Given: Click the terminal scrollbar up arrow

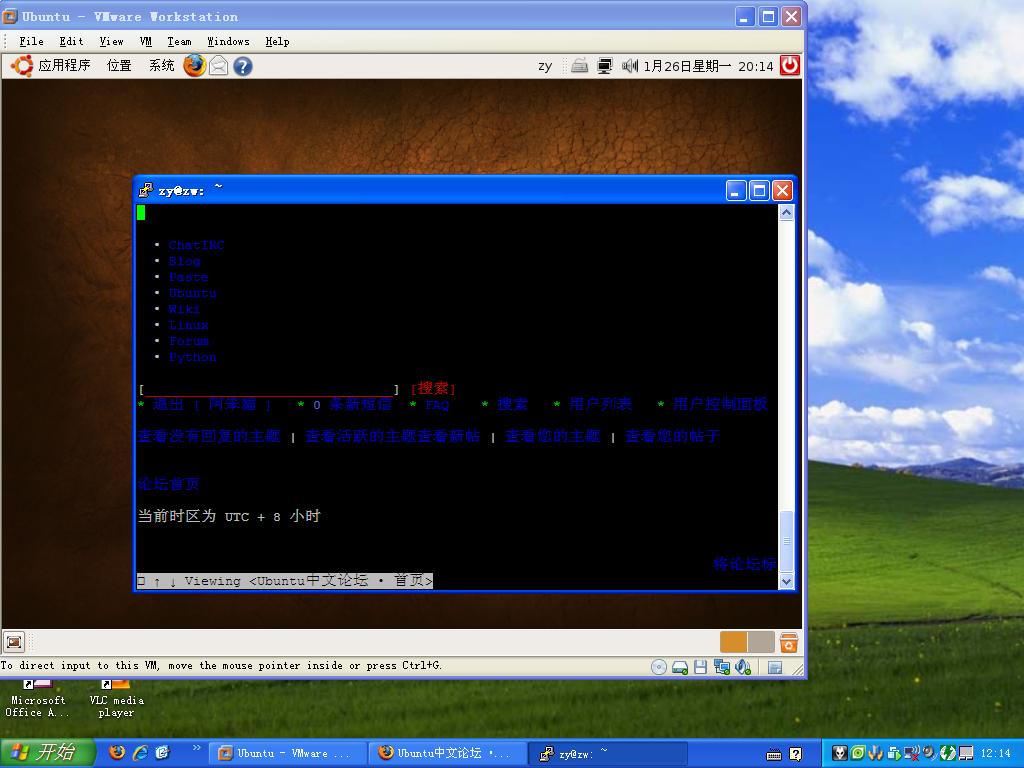Looking at the screenshot, I should click(786, 213).
